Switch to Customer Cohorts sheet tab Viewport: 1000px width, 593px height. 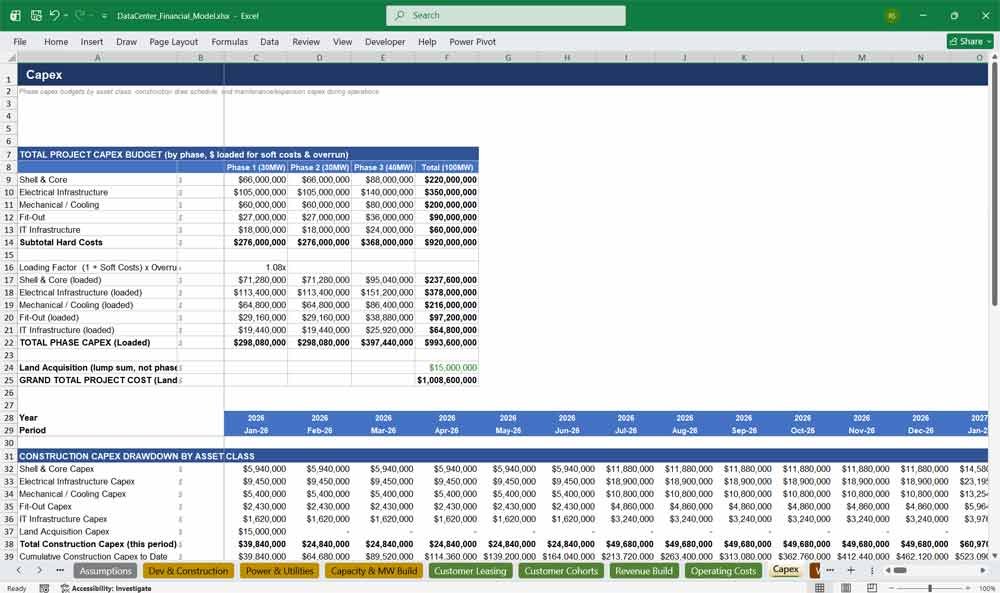[x=561, y=571]
